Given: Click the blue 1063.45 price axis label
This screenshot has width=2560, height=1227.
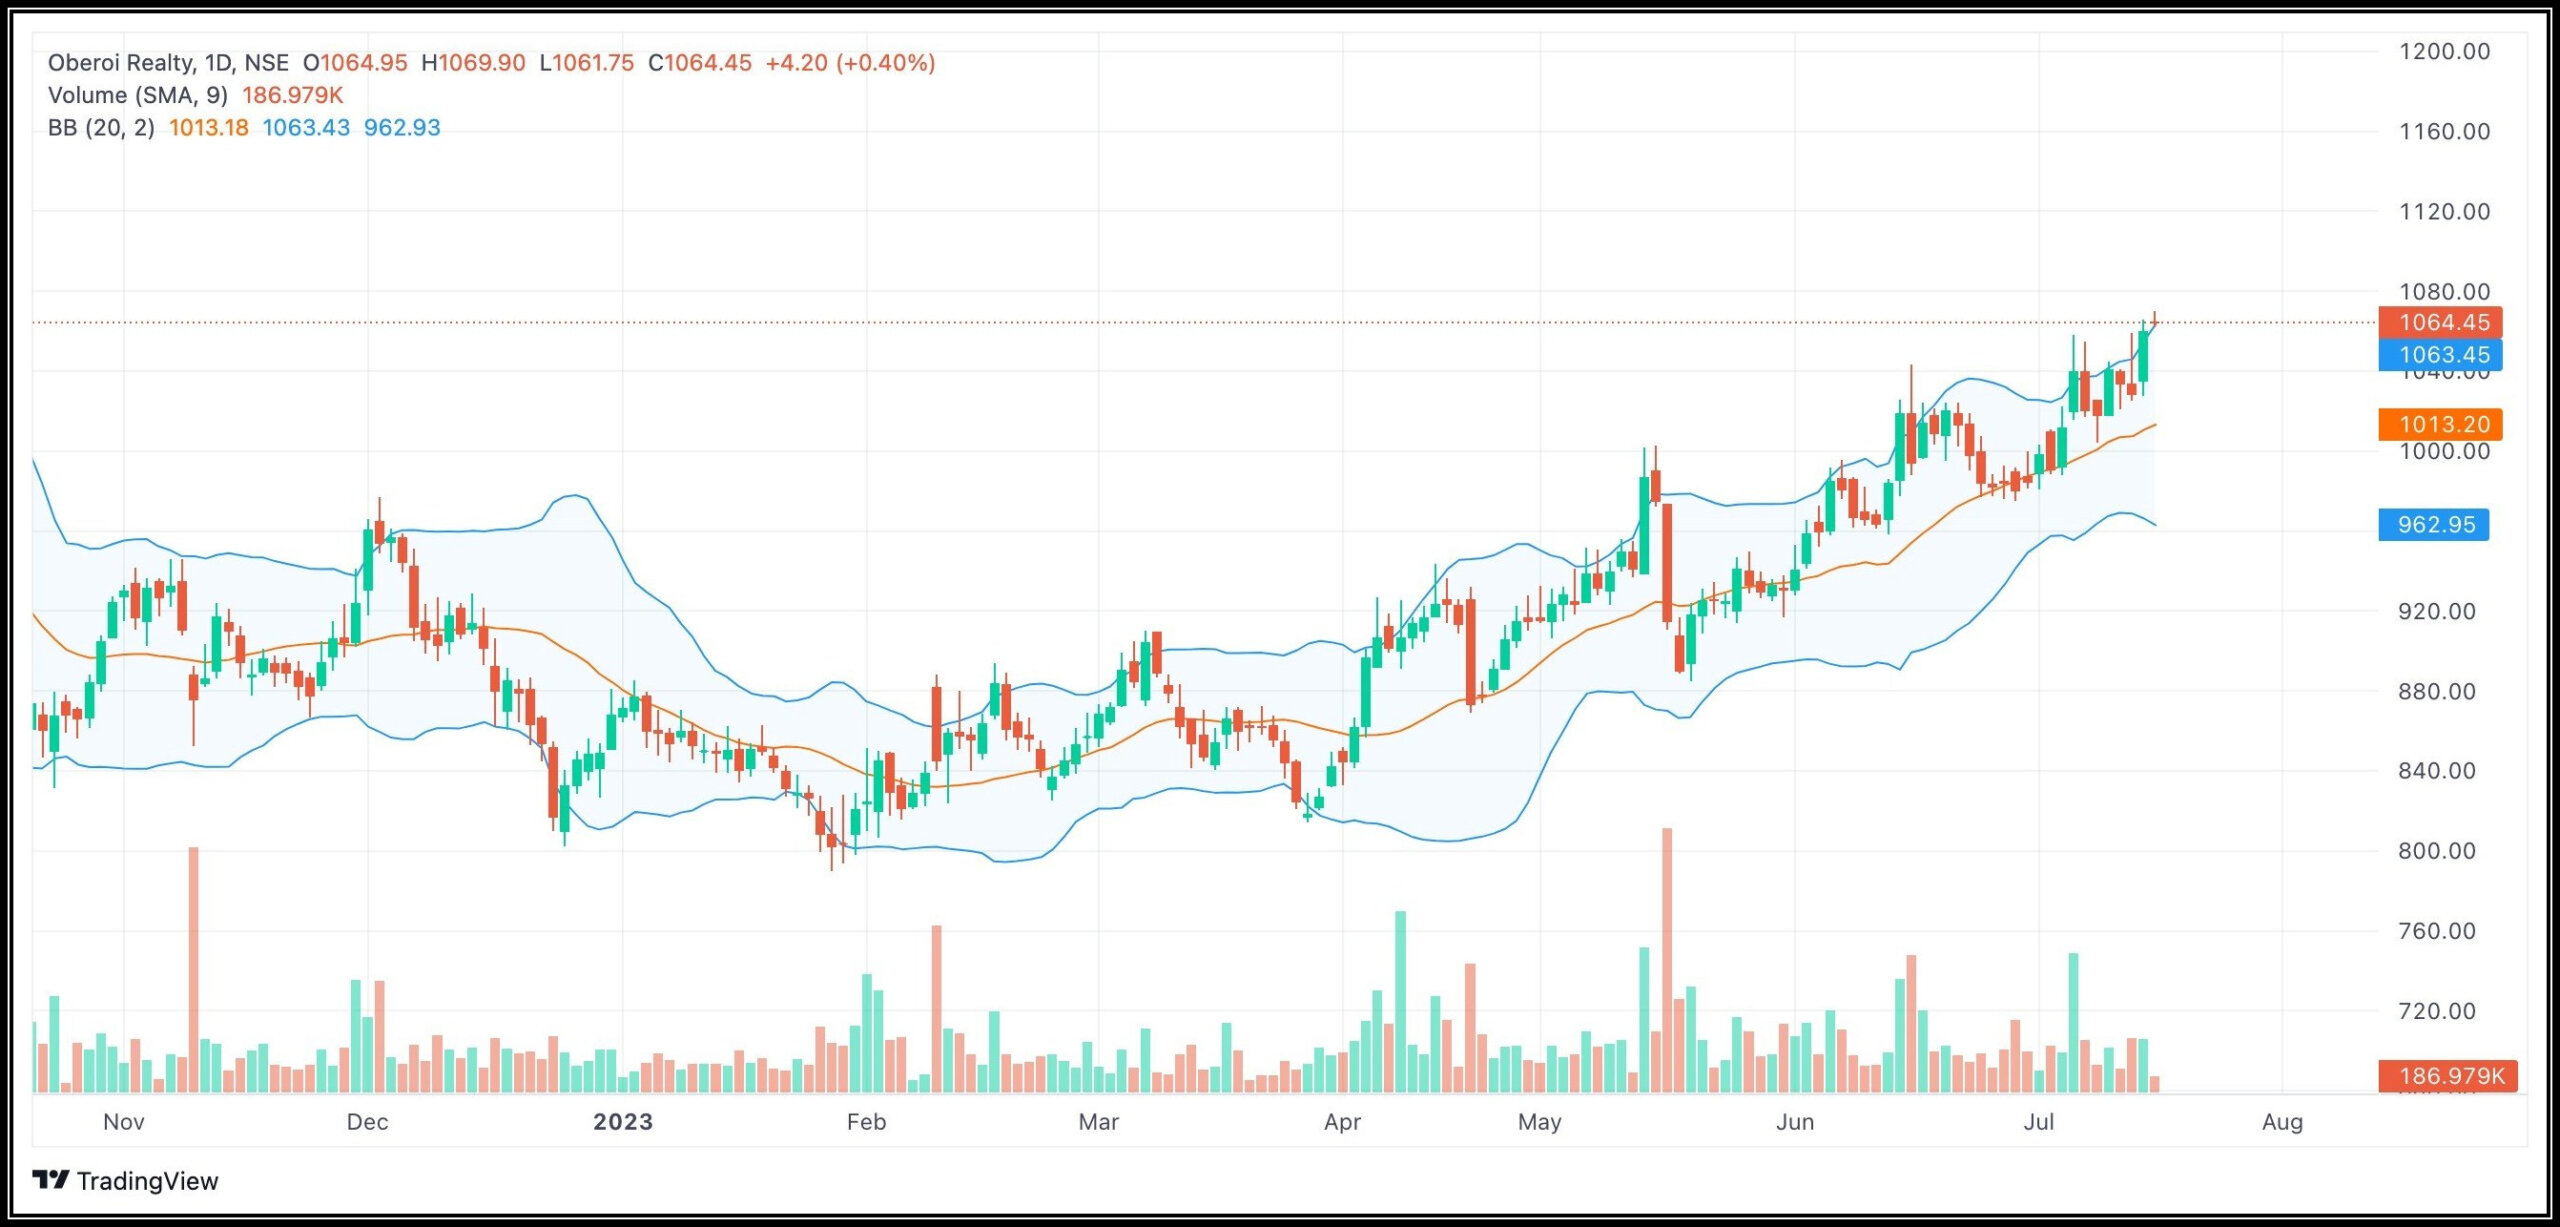Looking at the screenshot, I should click(x=2440, y=355).
